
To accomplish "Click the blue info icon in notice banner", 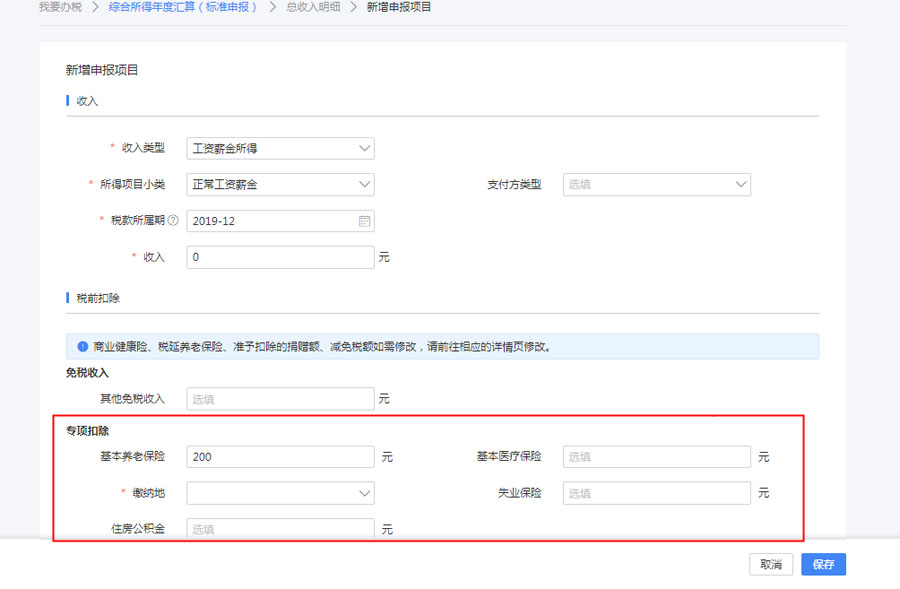I will pyautogui.click(x=82, y=347).
